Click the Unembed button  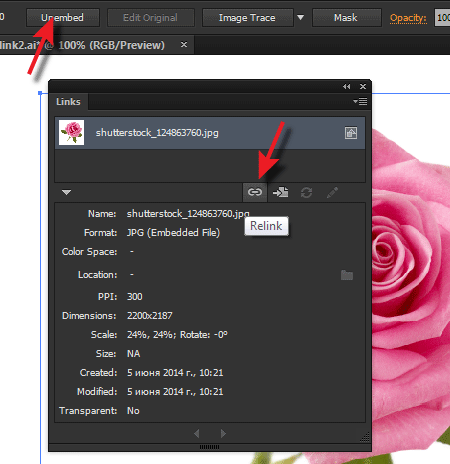coord(63,18)
